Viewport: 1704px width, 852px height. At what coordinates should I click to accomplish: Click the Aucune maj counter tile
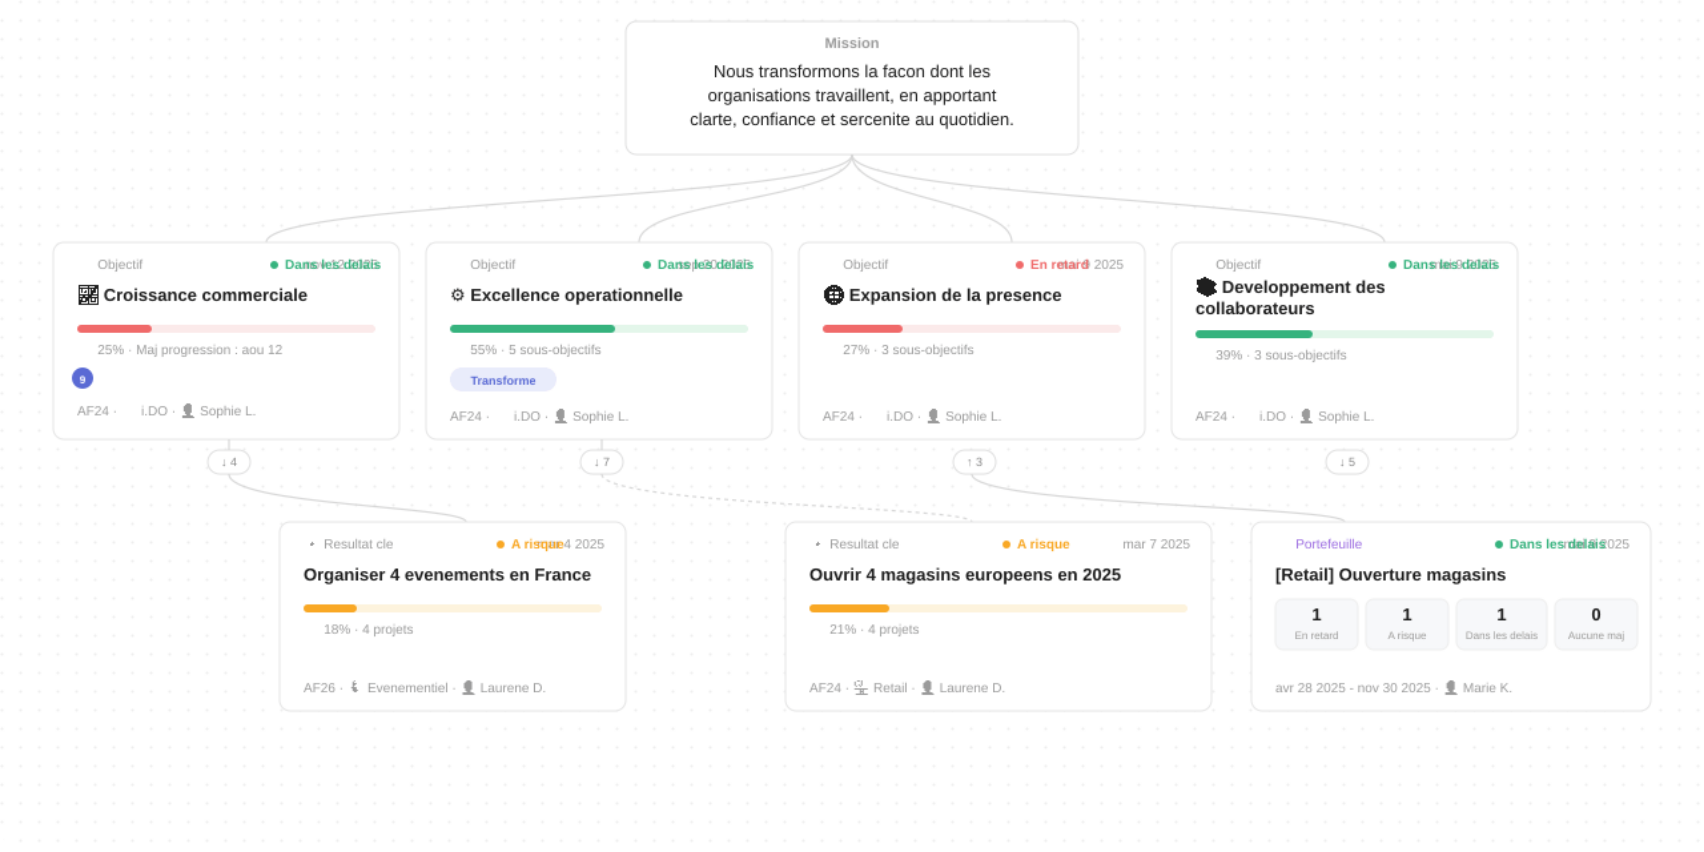pos(1596,624)
